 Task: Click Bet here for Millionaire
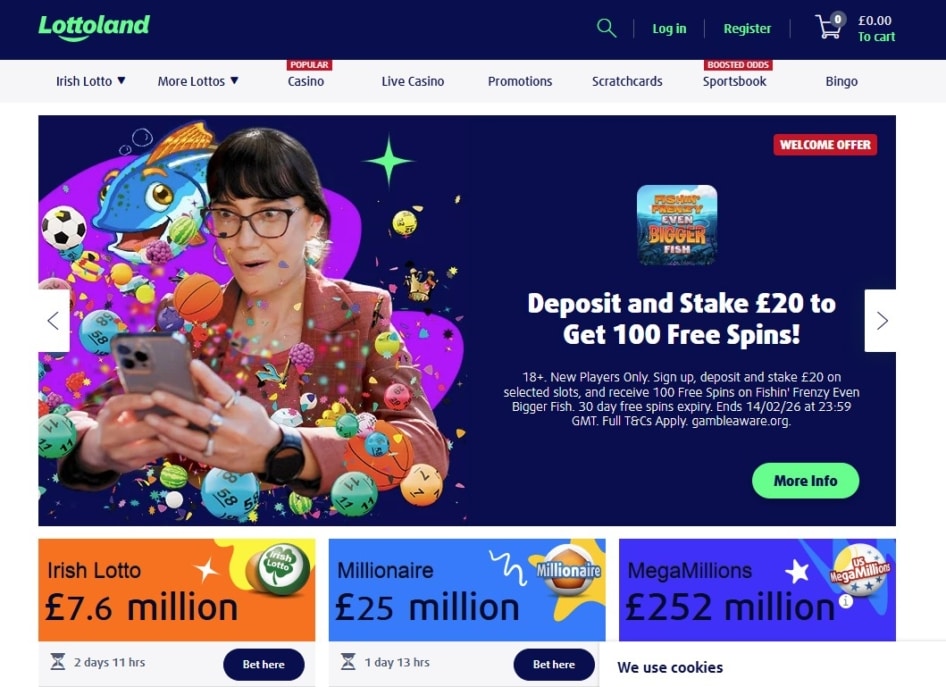click(554, 664)
